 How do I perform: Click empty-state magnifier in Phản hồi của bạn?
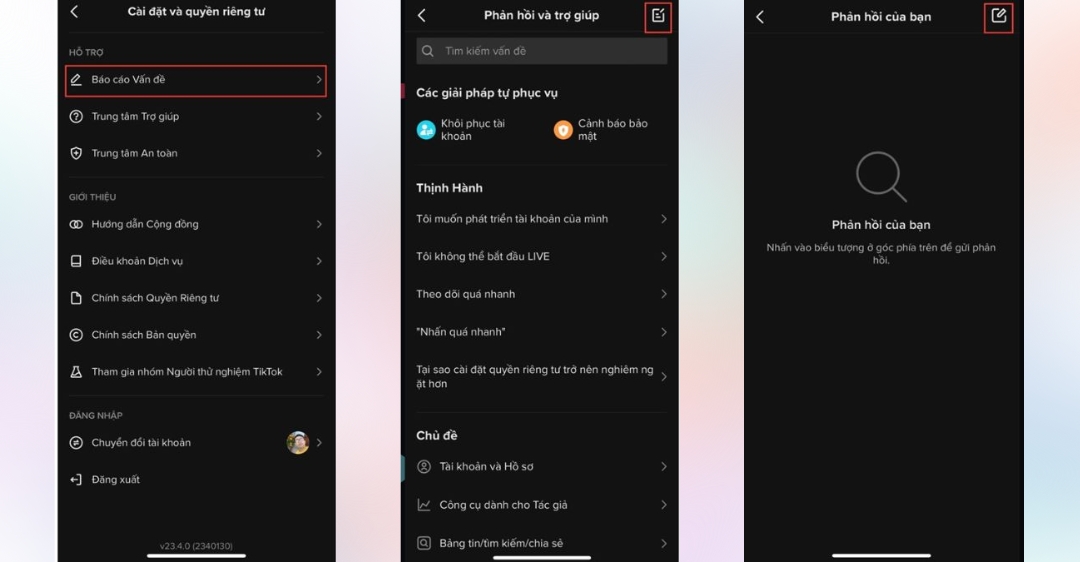click(881, 177)
